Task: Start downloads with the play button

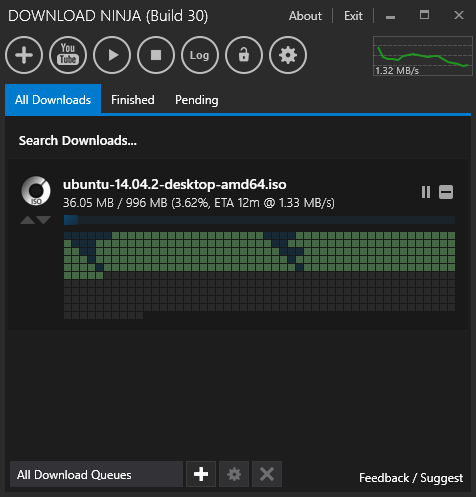Action: click(x=112, y=55)
